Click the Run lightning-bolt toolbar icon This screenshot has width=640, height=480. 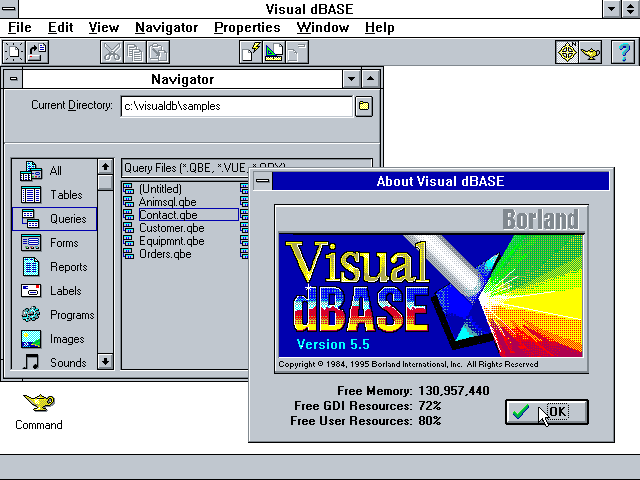point(251,52)
